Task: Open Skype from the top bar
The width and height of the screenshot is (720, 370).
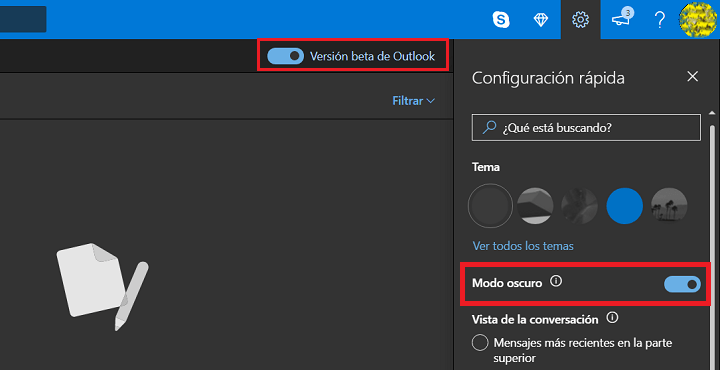Action: pyautogui.click(x=501, y=20)
